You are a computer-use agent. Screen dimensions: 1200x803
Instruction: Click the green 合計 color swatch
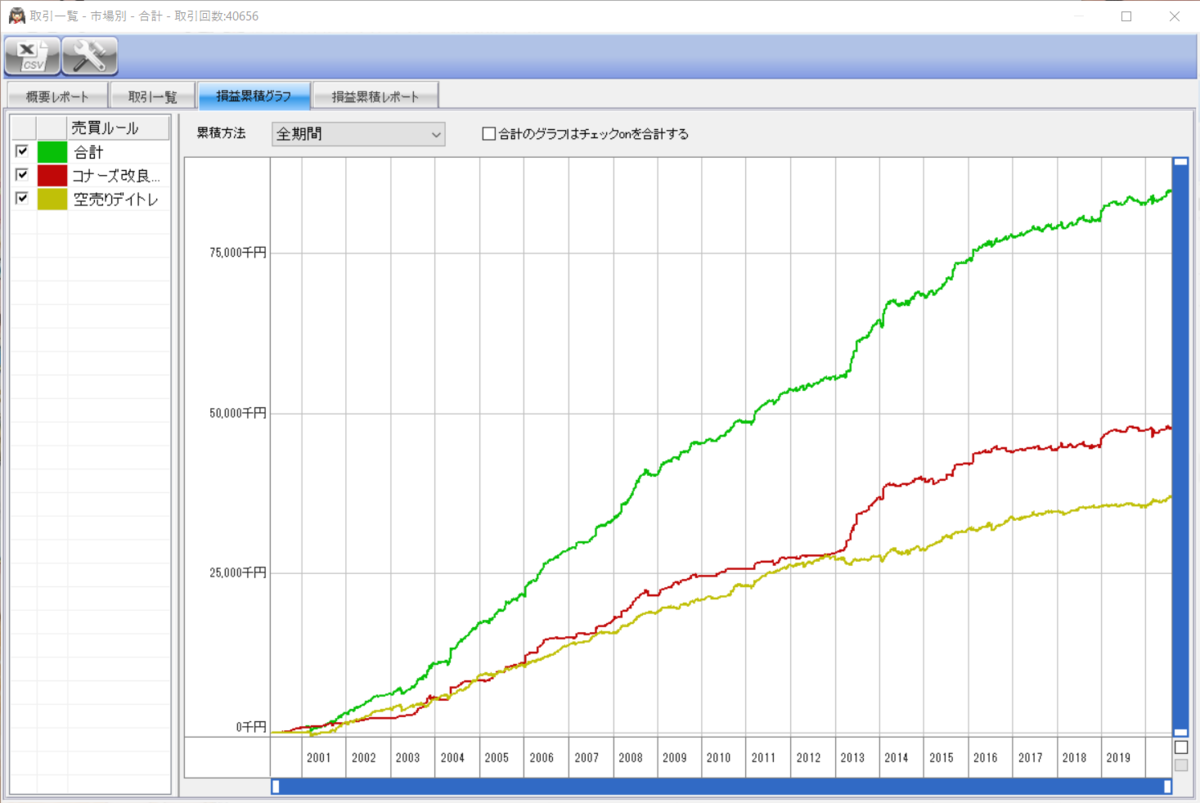52,152
